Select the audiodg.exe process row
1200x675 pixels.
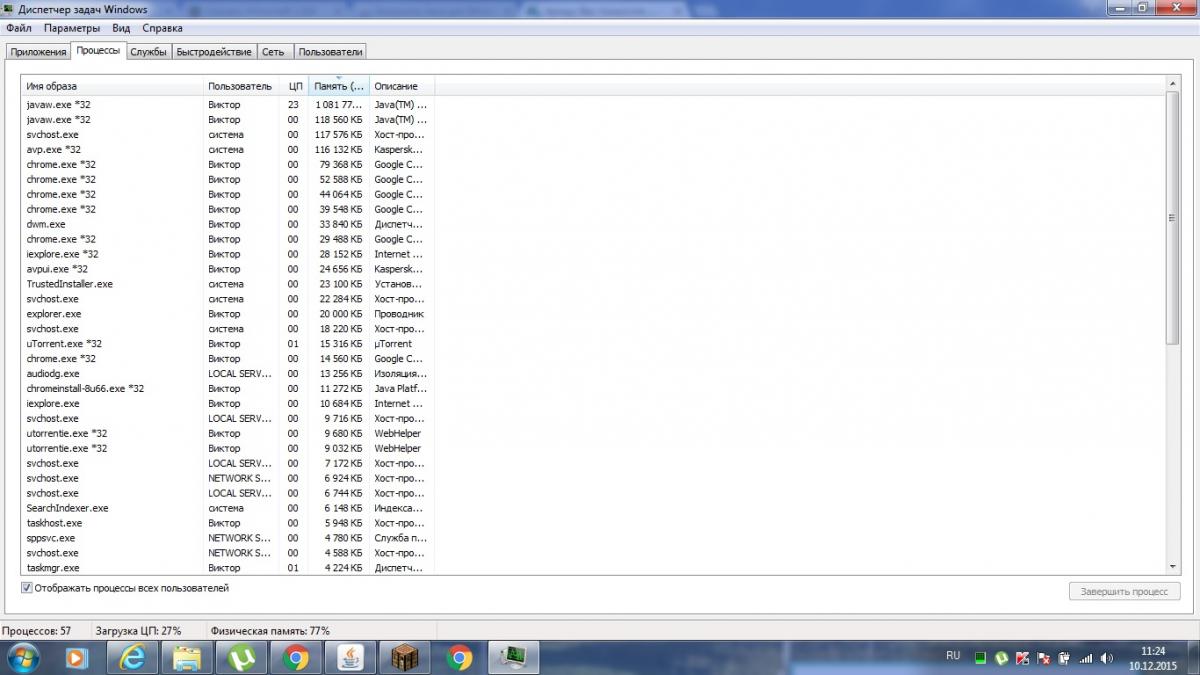coord(228,373)
